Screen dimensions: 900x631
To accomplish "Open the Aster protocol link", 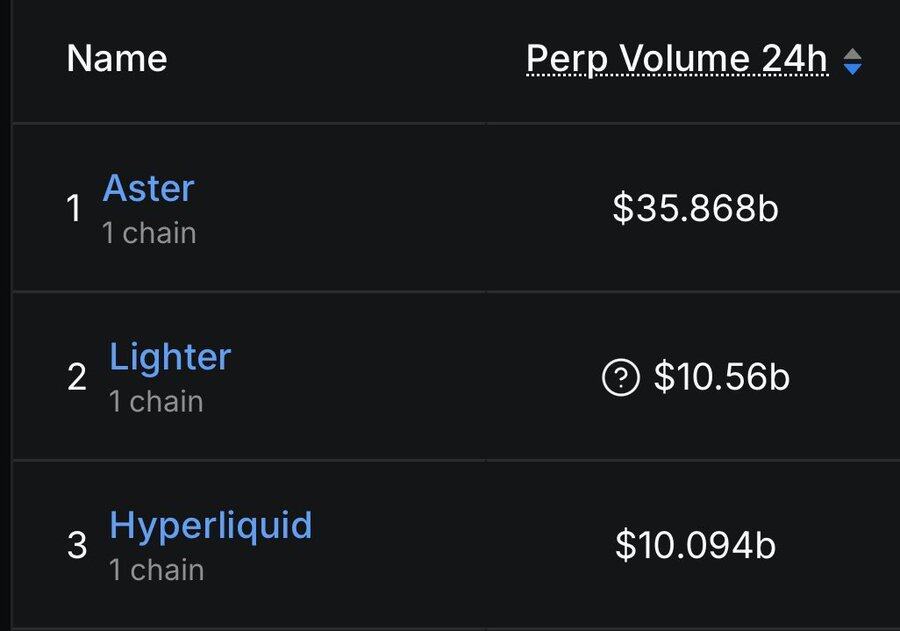I will tap(149, 188).
